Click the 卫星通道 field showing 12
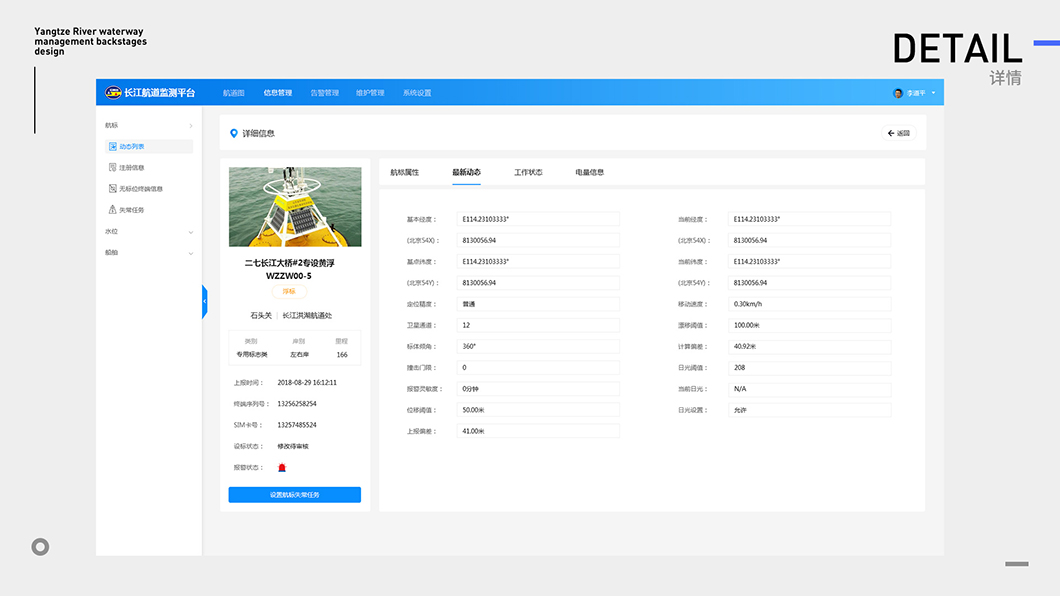1060x596 pixels. [538, 325]
